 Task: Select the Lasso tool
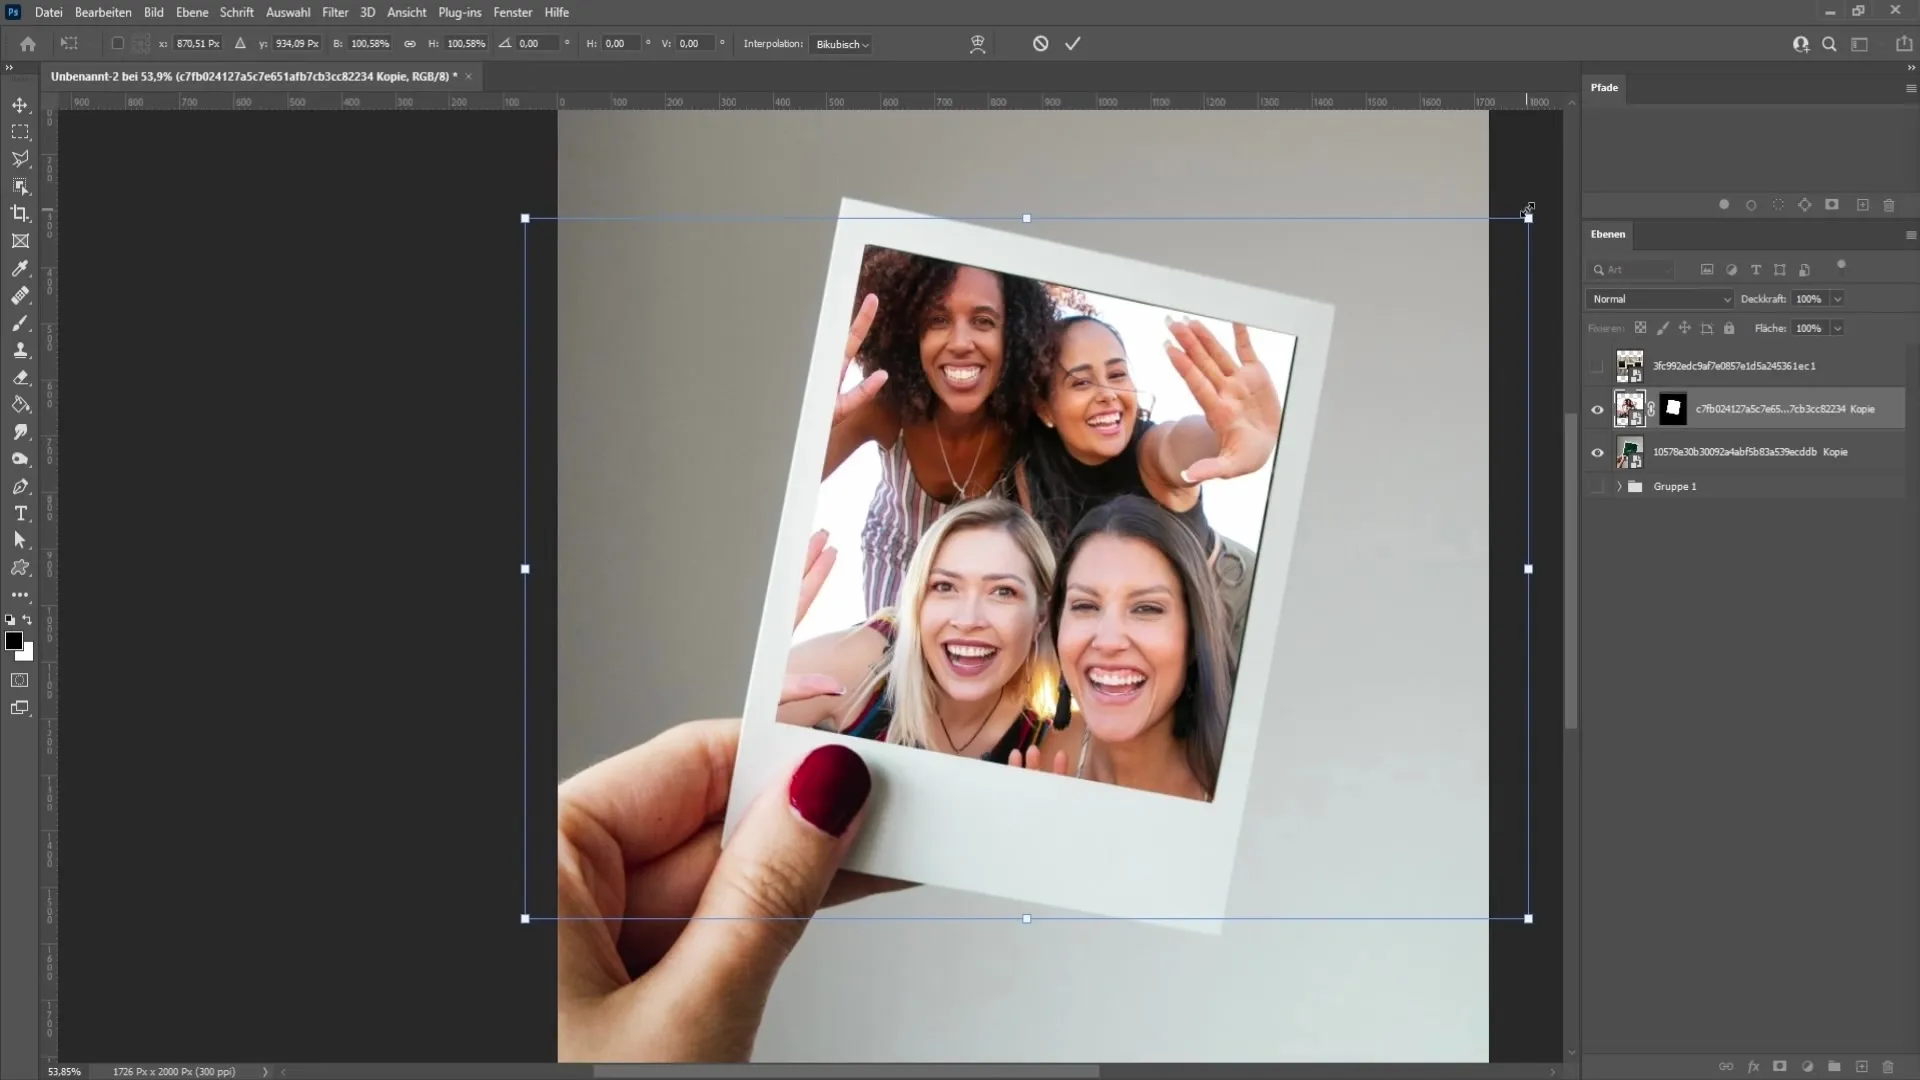point(20,159)
